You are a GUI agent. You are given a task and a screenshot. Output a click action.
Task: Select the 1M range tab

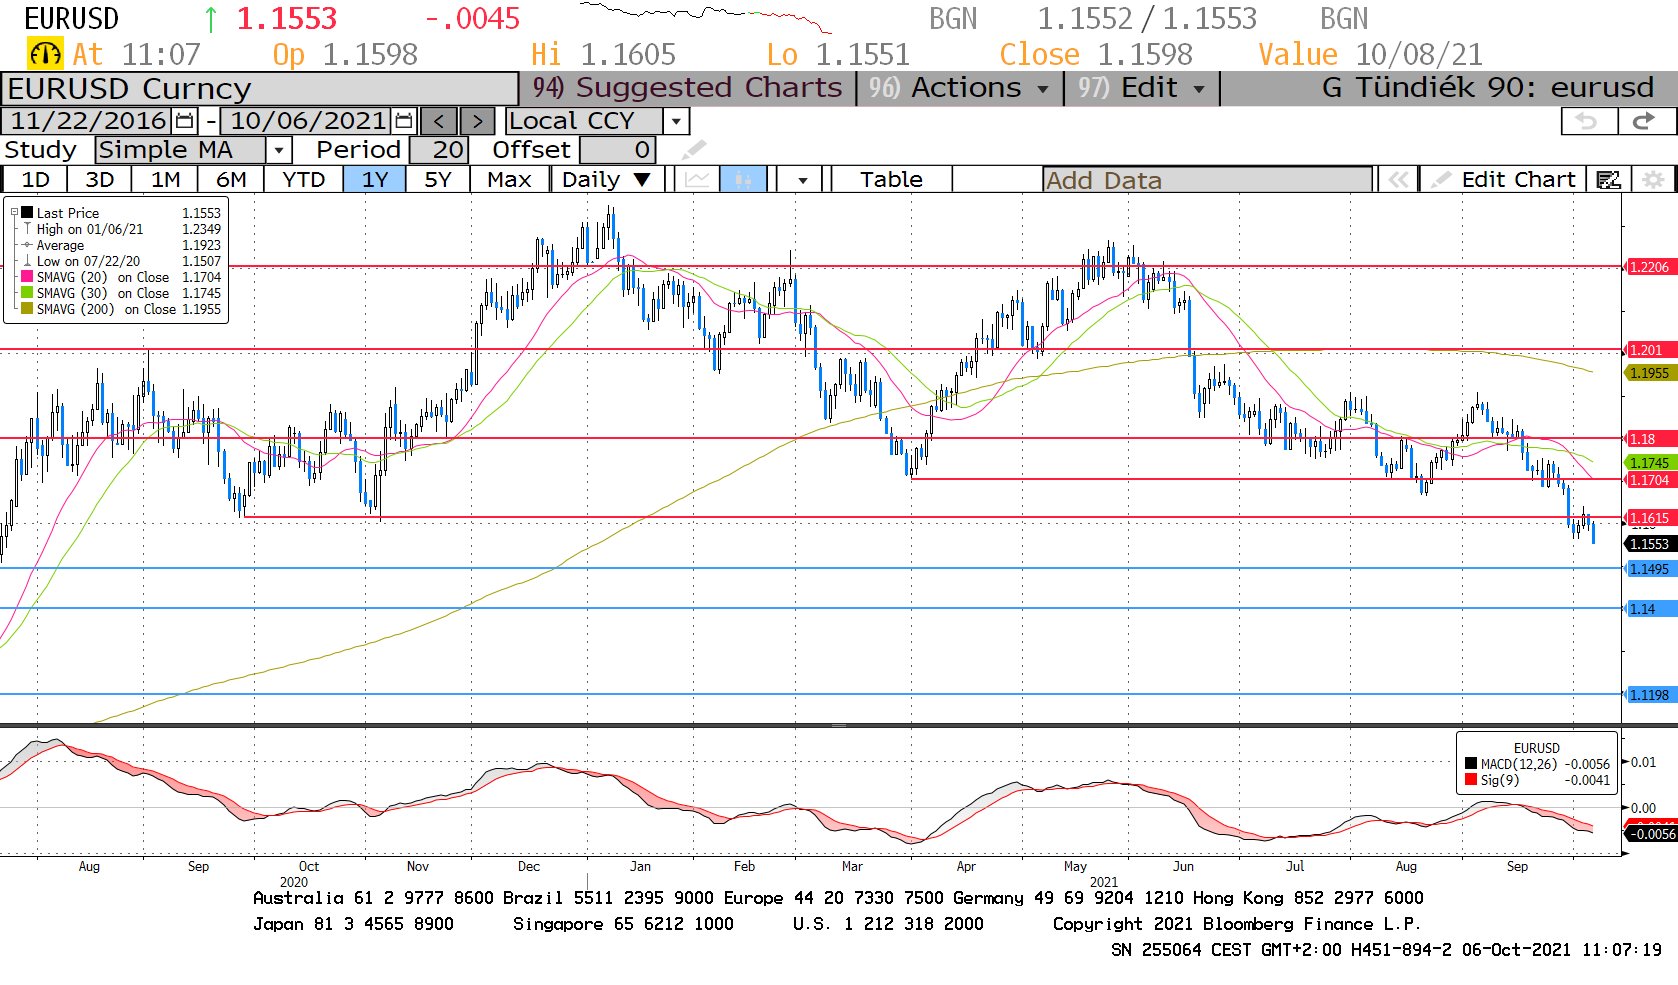pyautogui.click(x=165, y=180)
